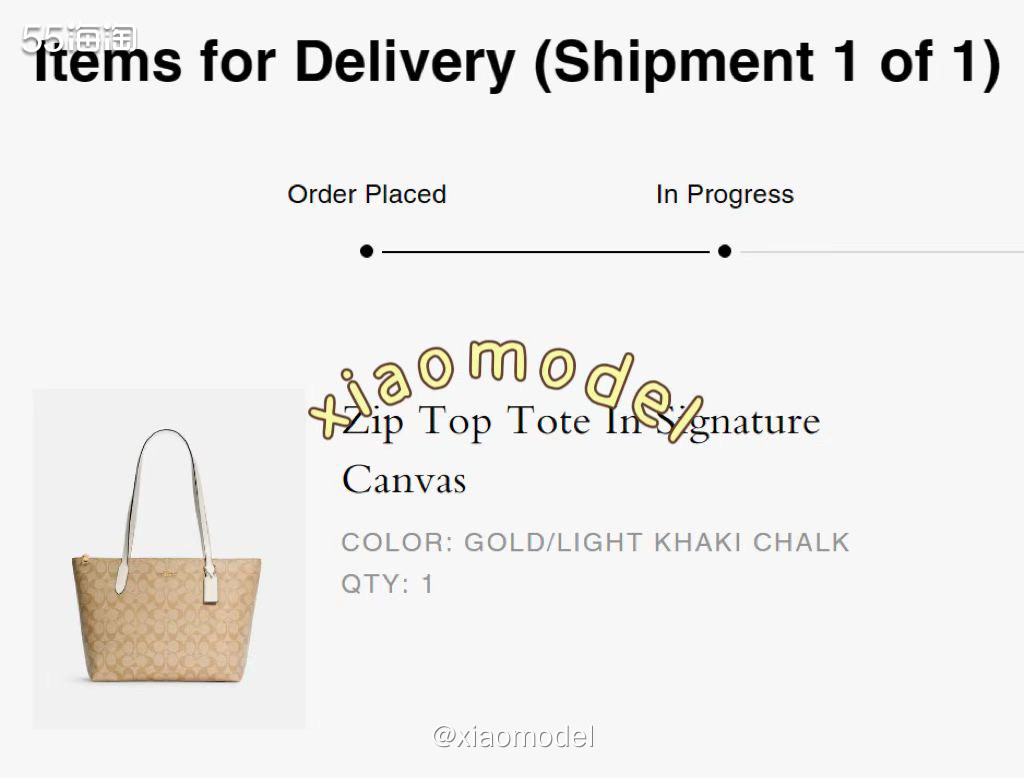Click the QTY: 1 quantity text

tap(387, 584)
